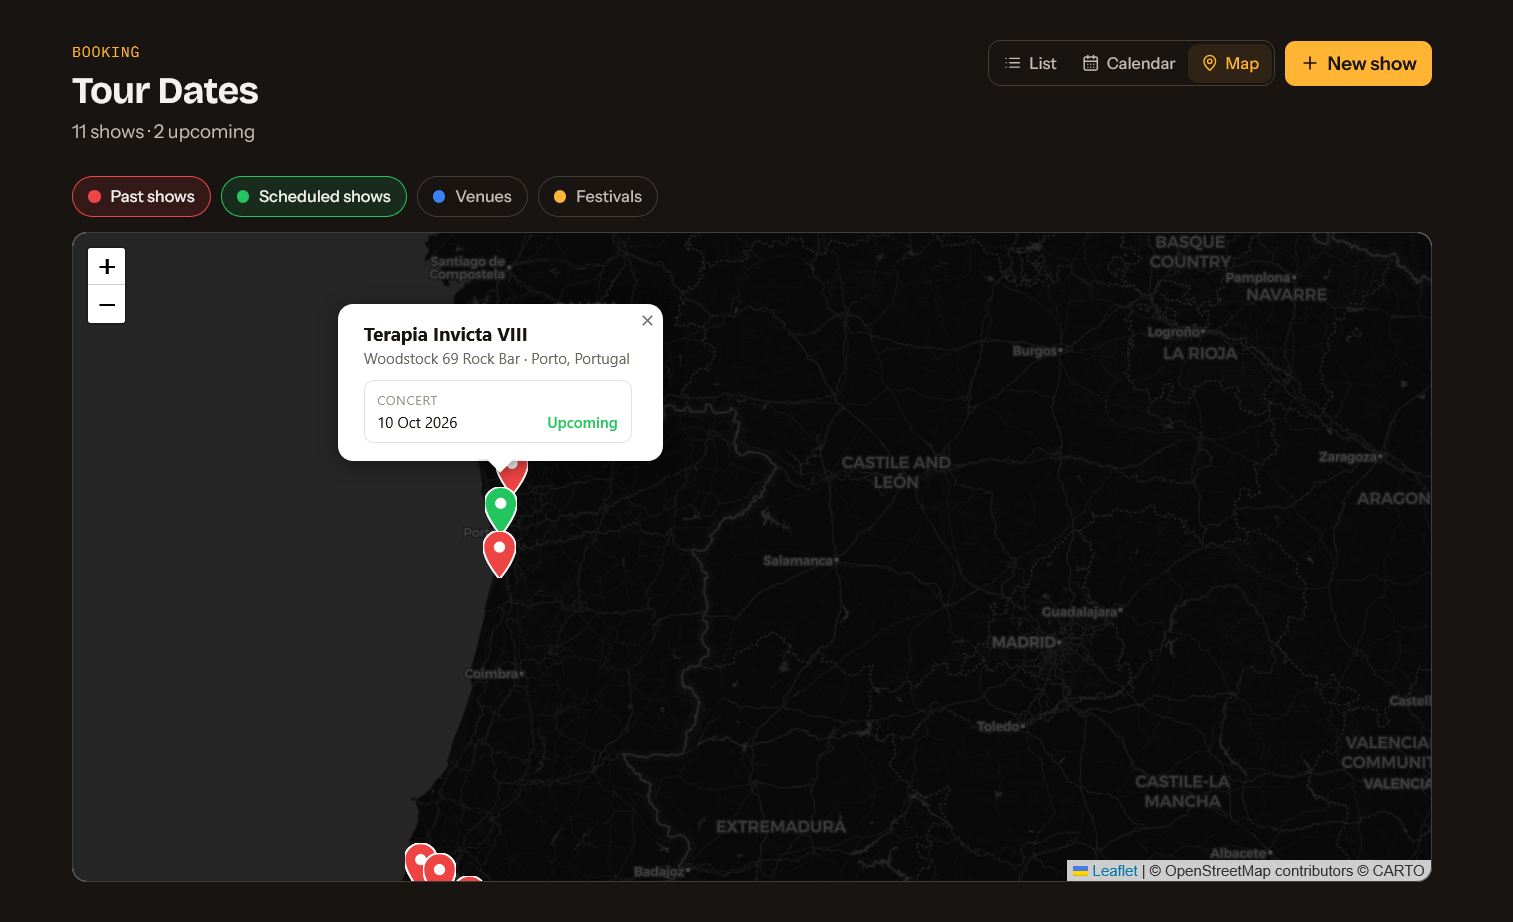Select the green scheduled show map pin
The image size is (1513, 922).
click(500, 509)
